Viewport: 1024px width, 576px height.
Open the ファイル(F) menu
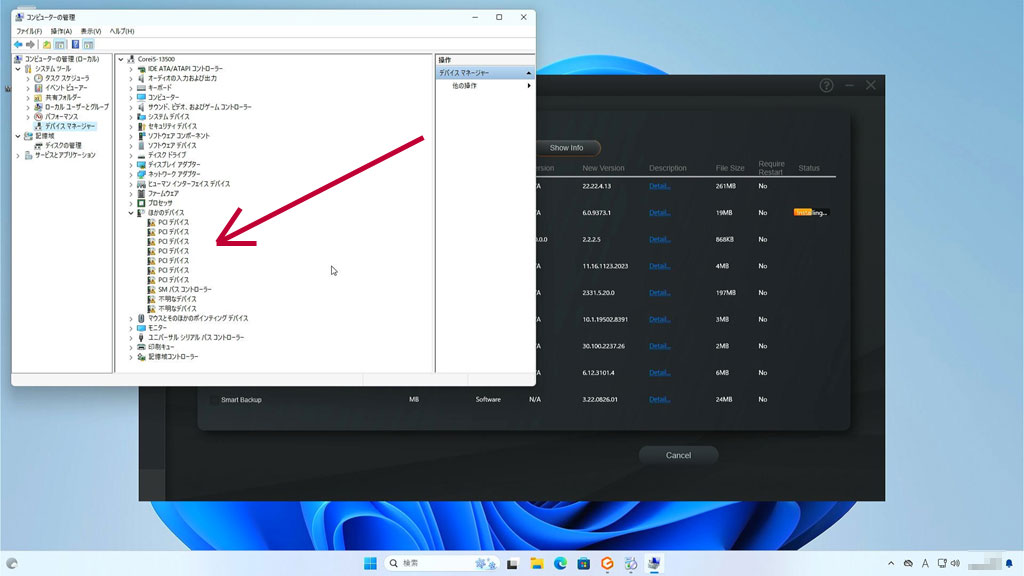[x=29, y=31]
